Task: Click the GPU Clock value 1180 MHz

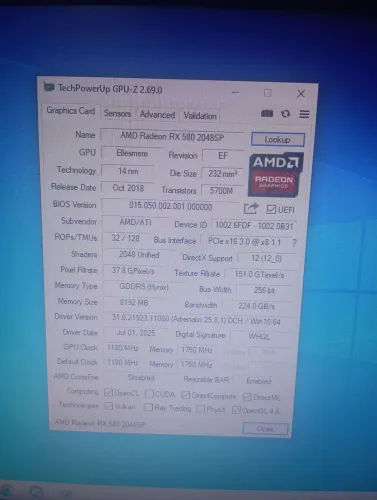Action: click(x=123, y=348)
